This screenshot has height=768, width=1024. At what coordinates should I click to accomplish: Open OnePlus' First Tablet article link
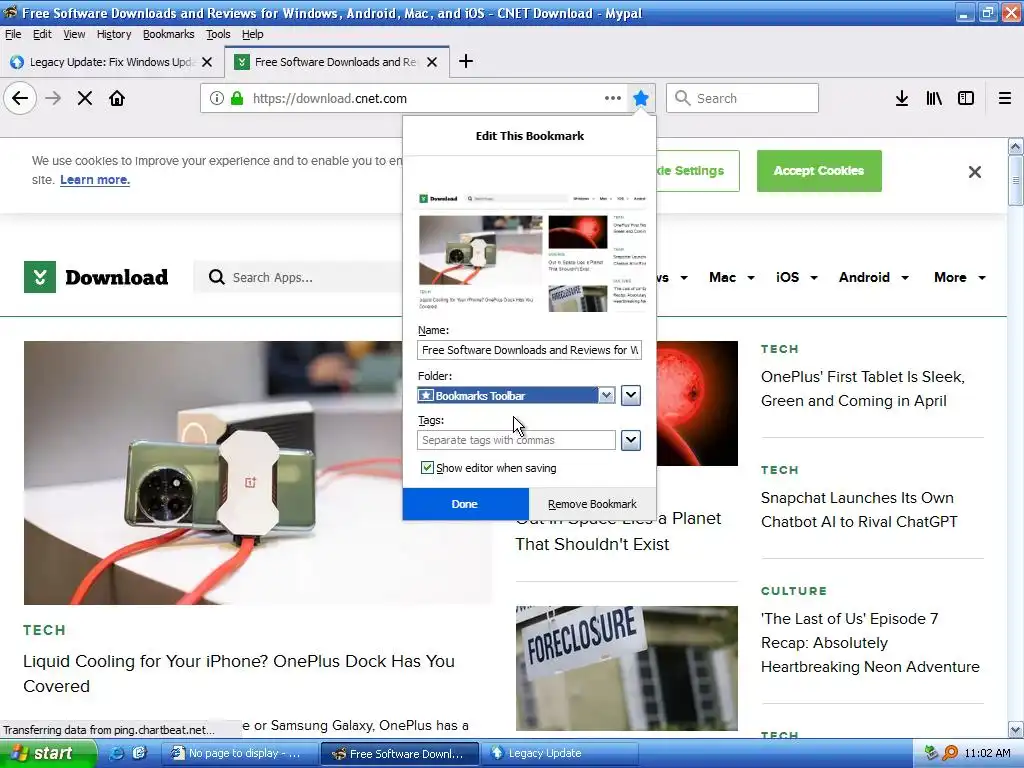click(862, 389)
